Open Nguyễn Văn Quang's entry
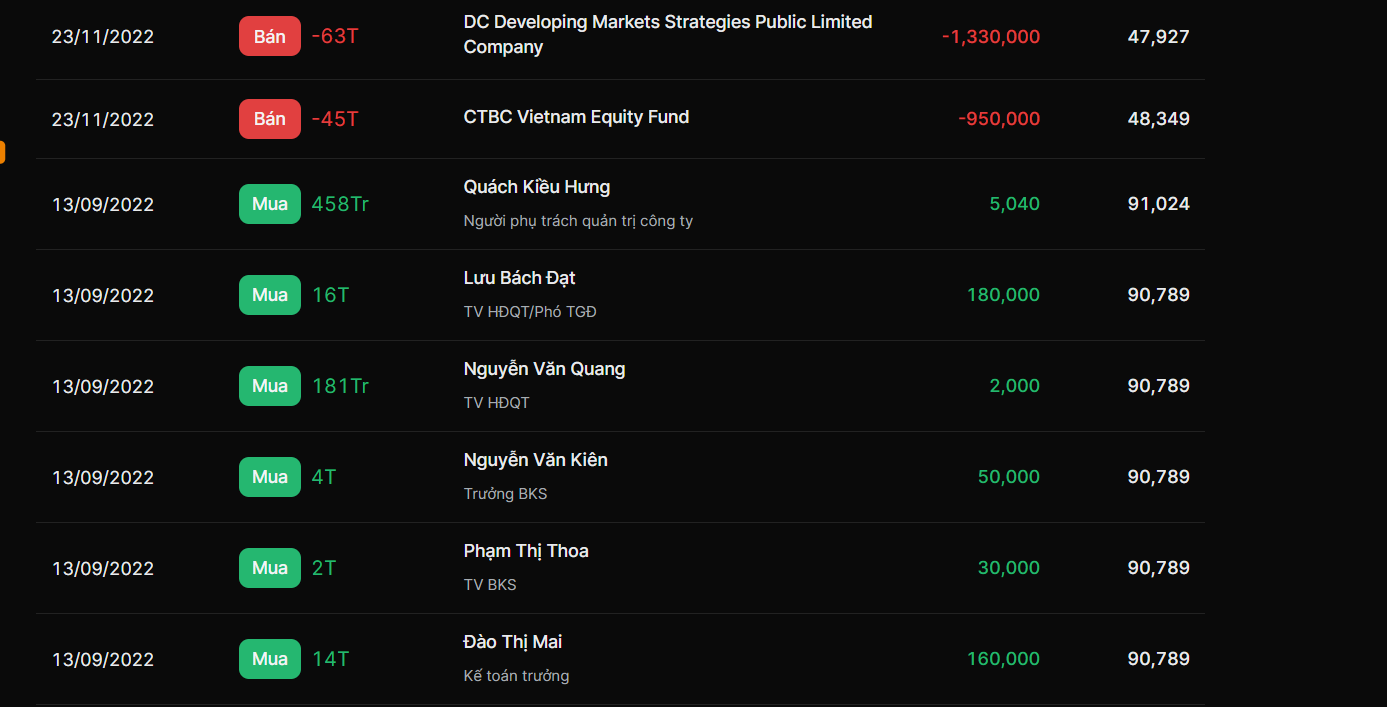Image resolution: width=1387 pixels, height=707 pixels. tap(544, 369)
